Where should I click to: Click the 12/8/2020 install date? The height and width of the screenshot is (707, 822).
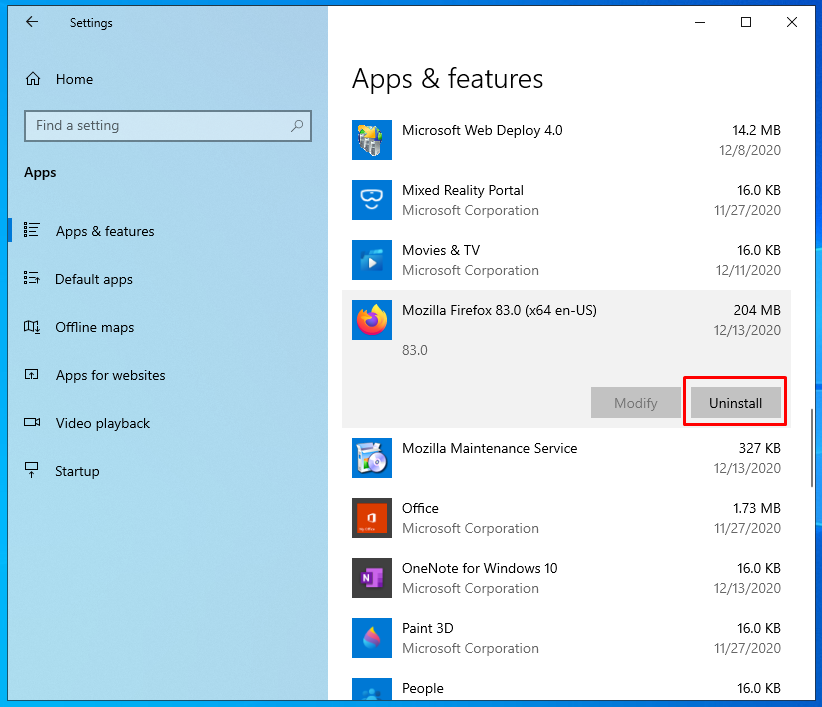point(750,150)
